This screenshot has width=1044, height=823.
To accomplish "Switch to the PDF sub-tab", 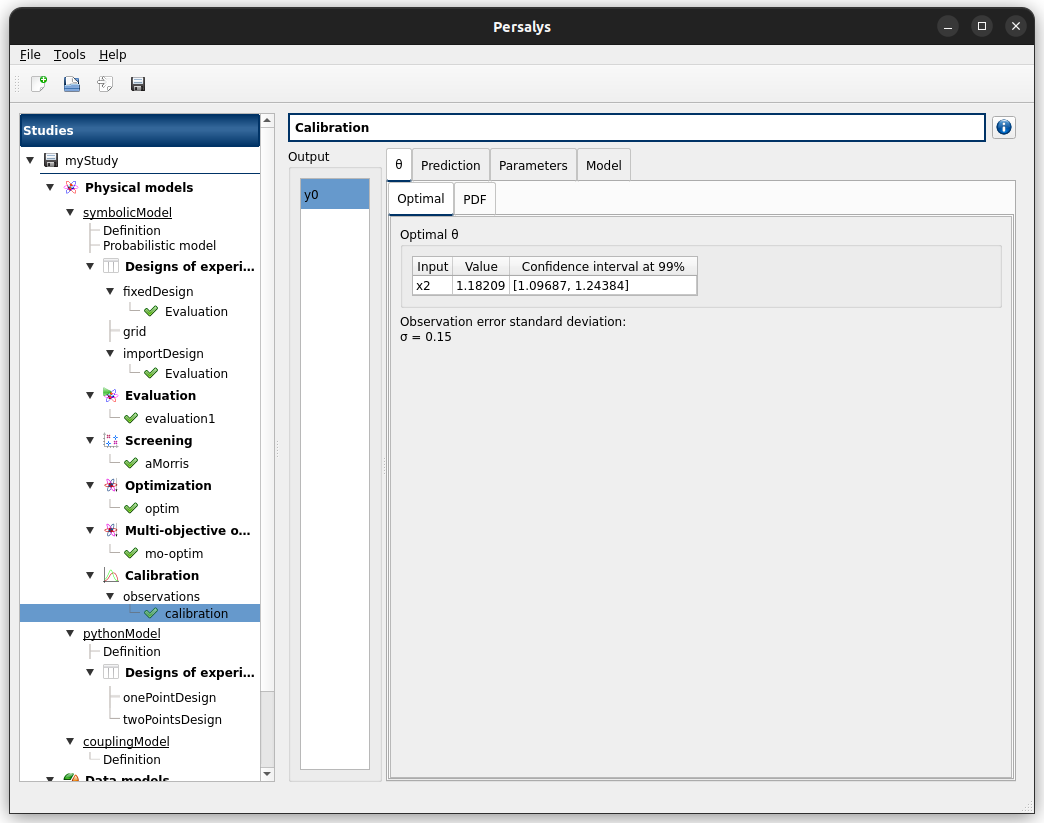I will (474, 199).
